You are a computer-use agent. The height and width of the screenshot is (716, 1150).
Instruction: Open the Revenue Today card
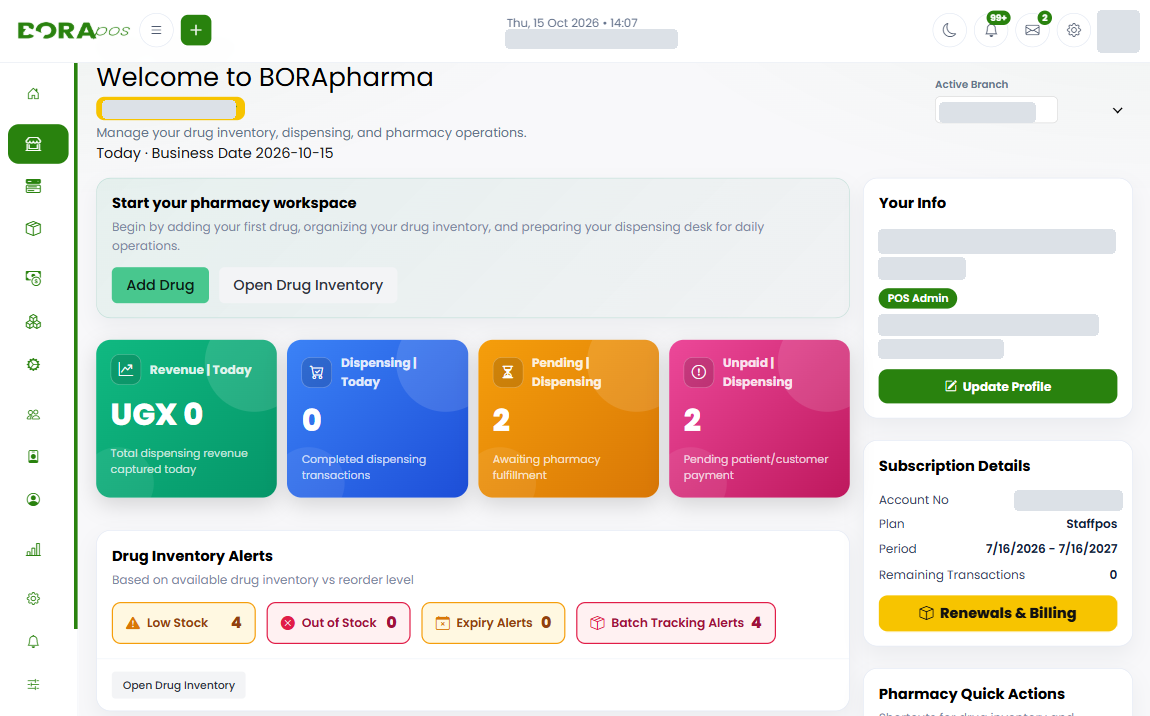point(186,418)
